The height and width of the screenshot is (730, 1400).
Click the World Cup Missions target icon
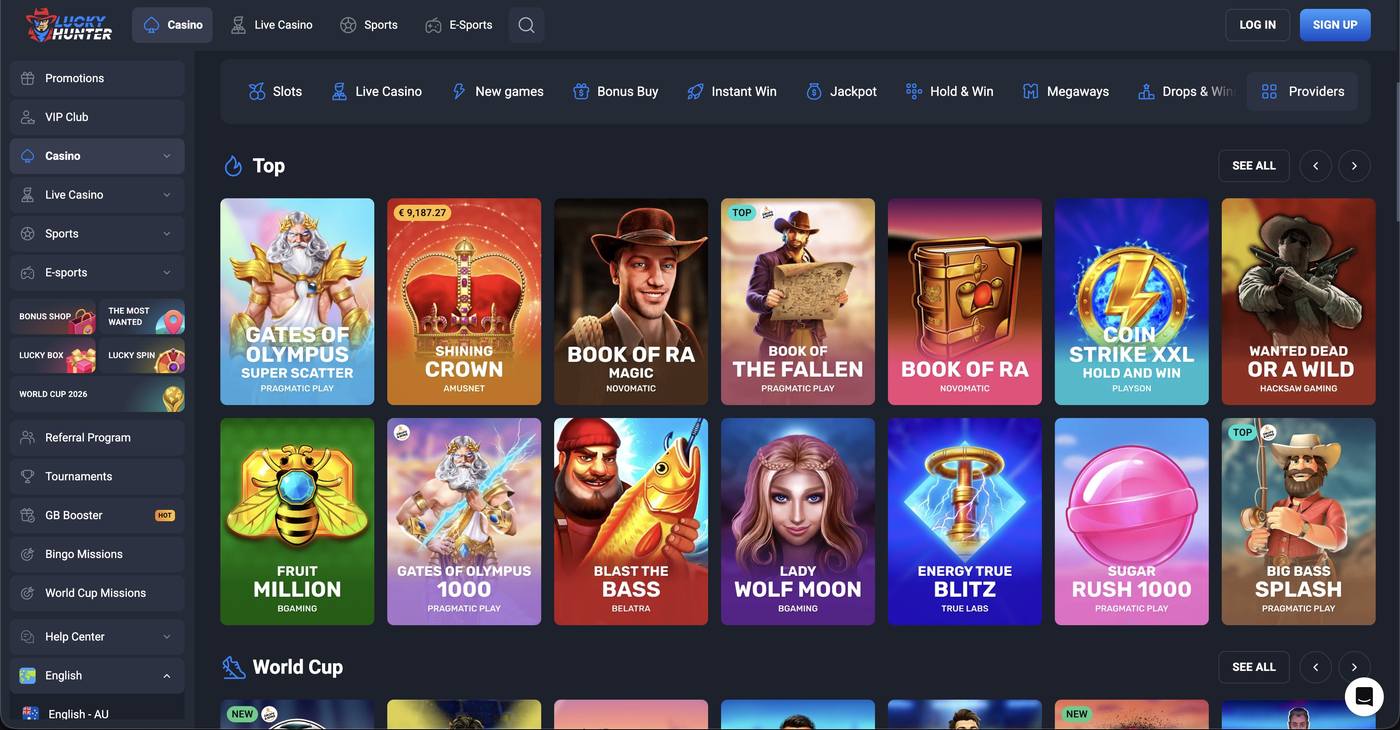click(28, 594)
